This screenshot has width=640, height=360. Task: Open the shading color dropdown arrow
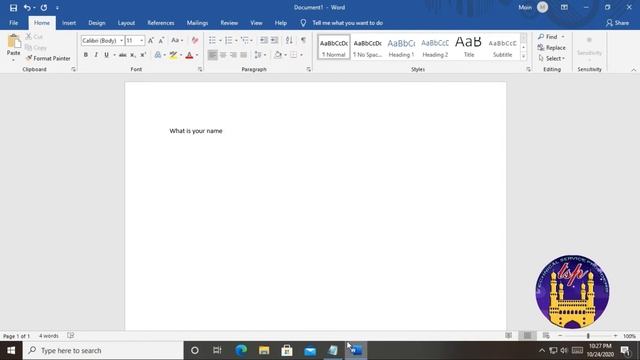coord(285,55)
